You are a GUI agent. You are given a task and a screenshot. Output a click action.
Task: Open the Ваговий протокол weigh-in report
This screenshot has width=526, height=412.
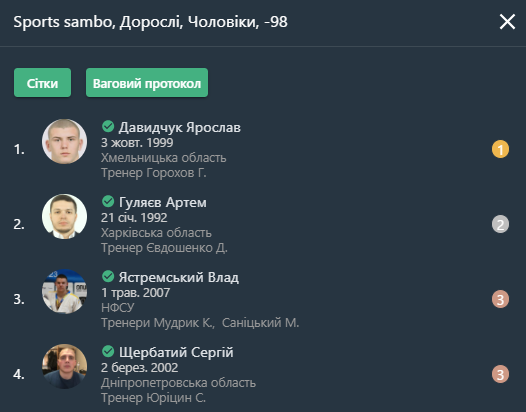pos(147,83)
